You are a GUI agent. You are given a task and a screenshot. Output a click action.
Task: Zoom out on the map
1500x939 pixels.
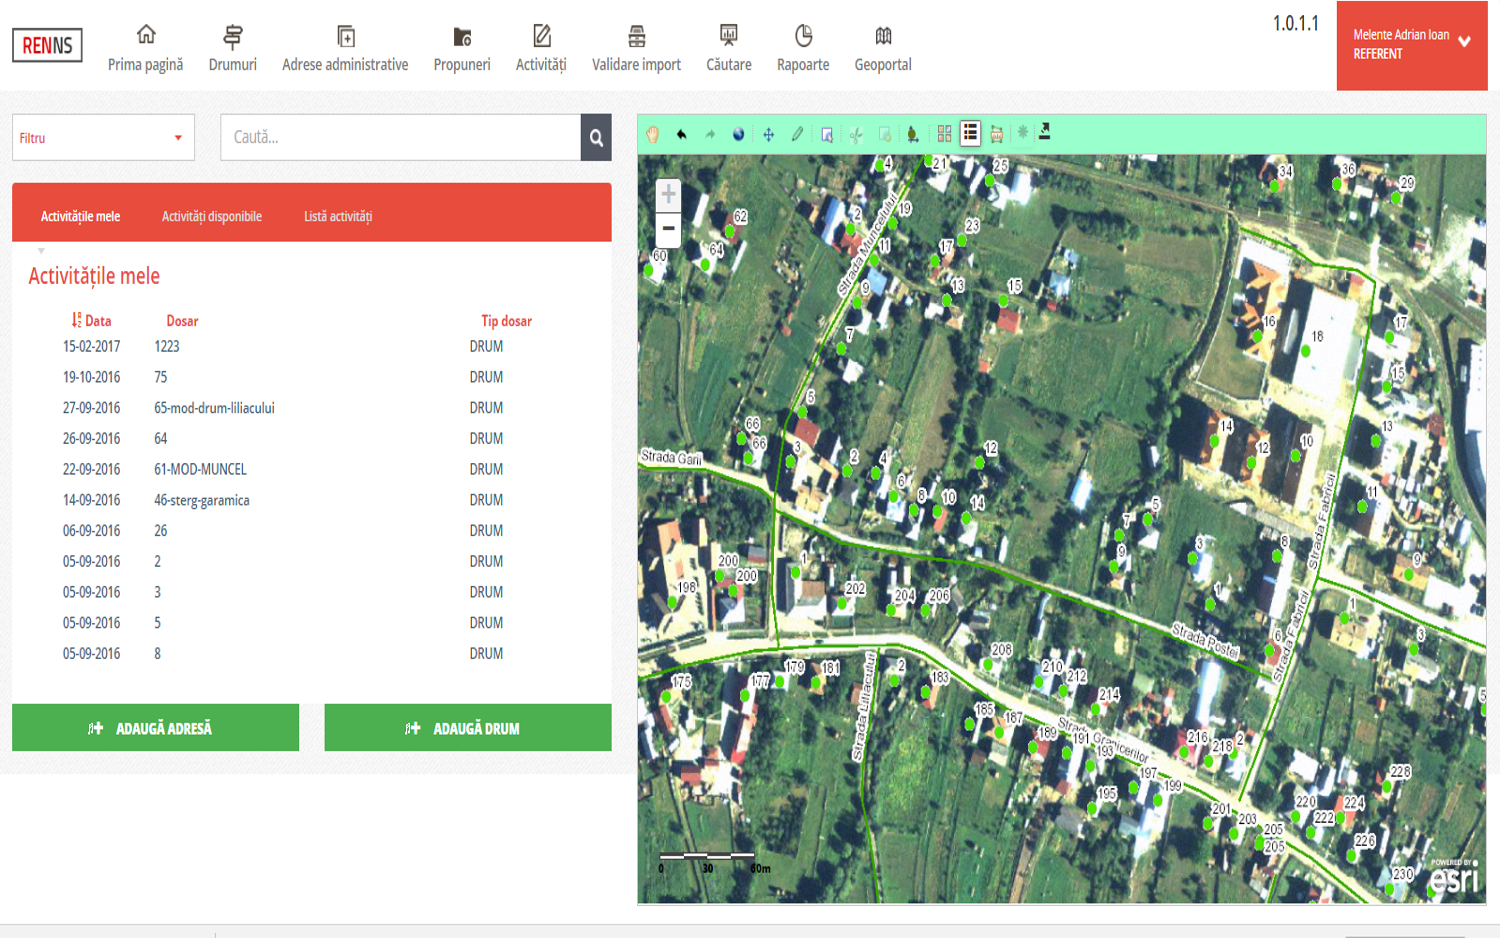668,228
